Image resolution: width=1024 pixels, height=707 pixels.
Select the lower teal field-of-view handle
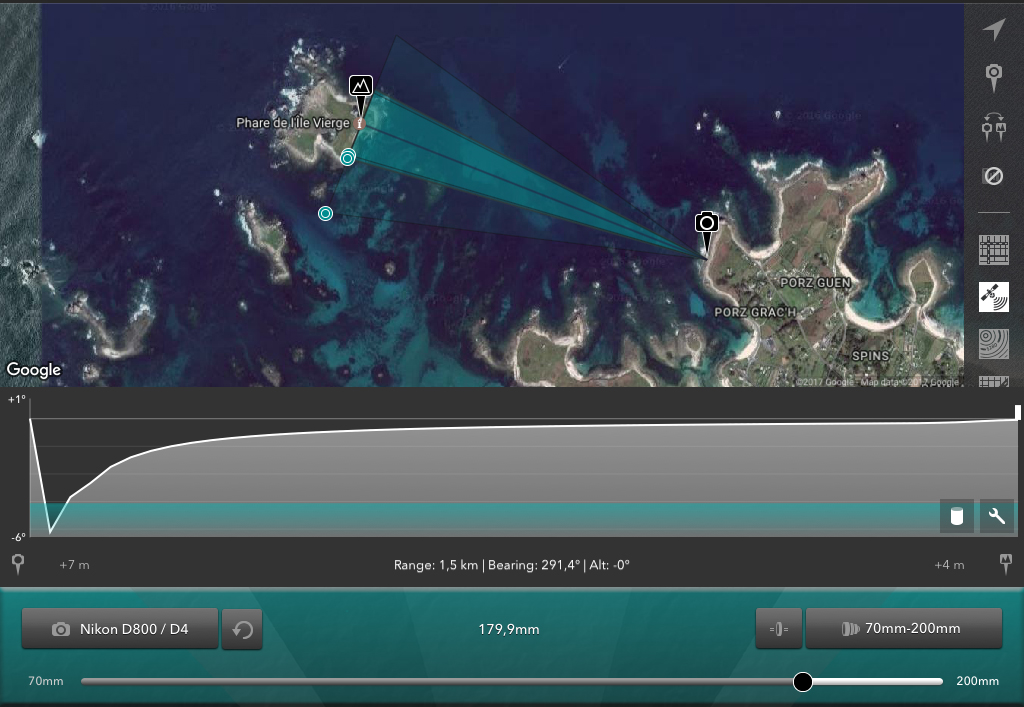click(x=325, y=213)
